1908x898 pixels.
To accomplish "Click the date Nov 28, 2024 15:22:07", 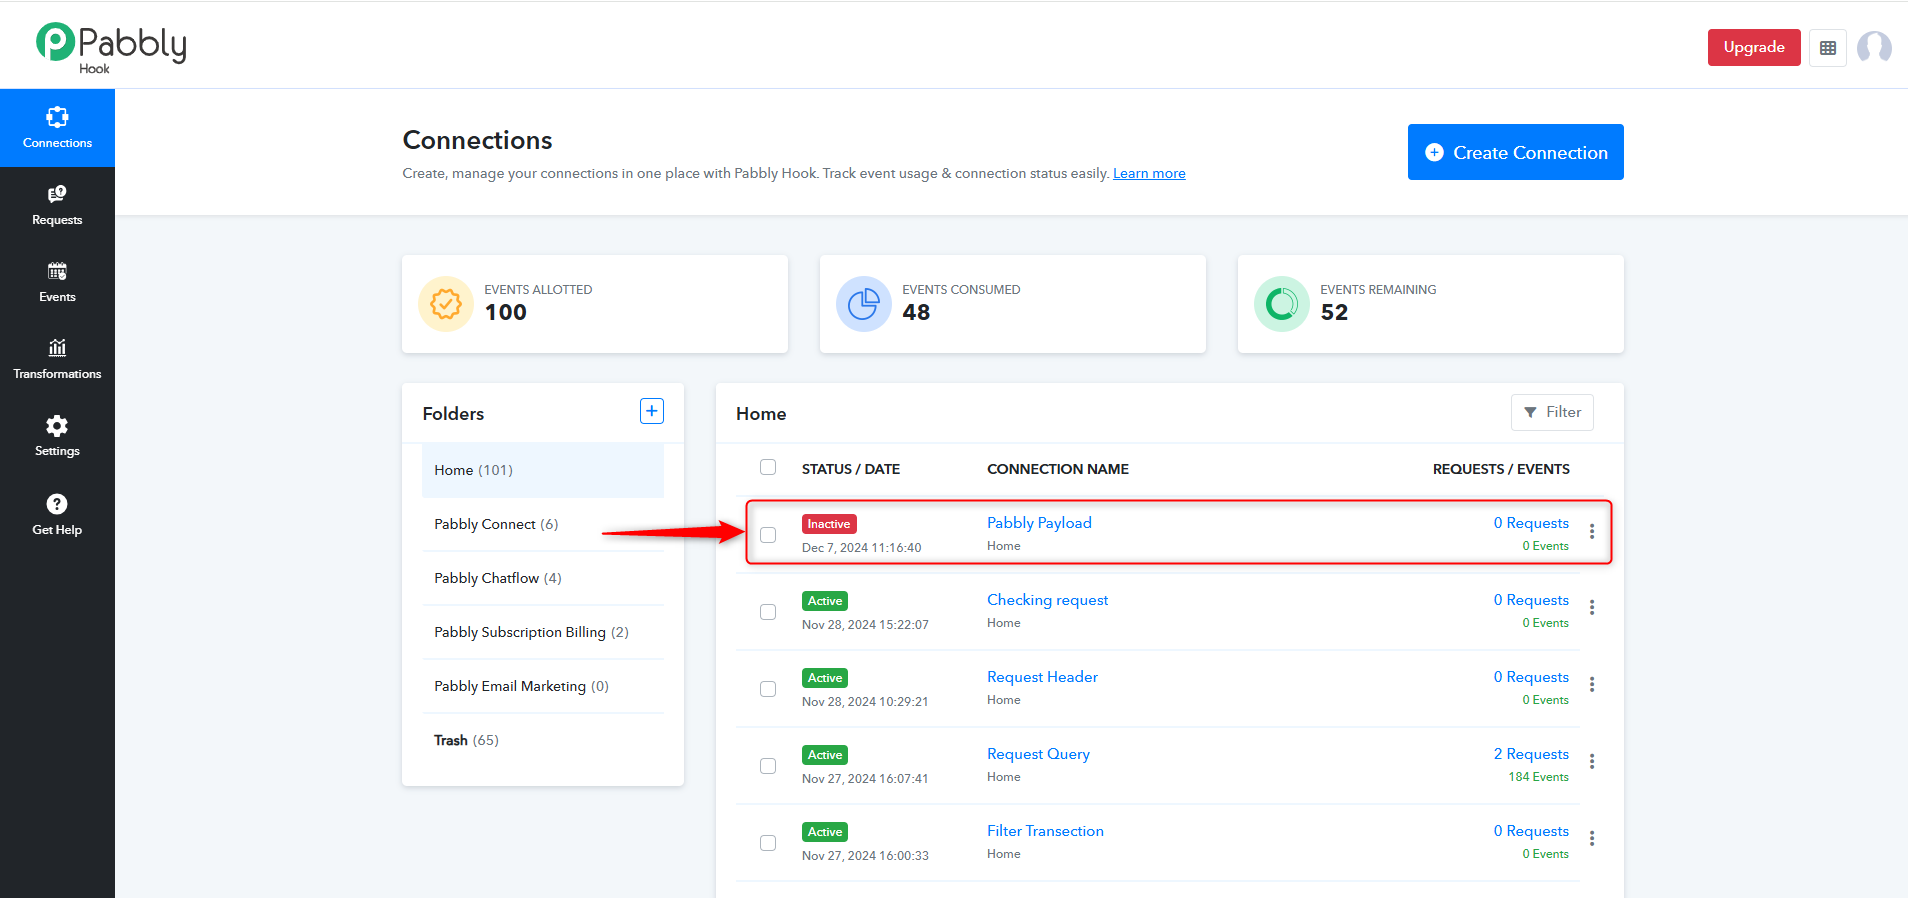I will (x=865, y=625).
